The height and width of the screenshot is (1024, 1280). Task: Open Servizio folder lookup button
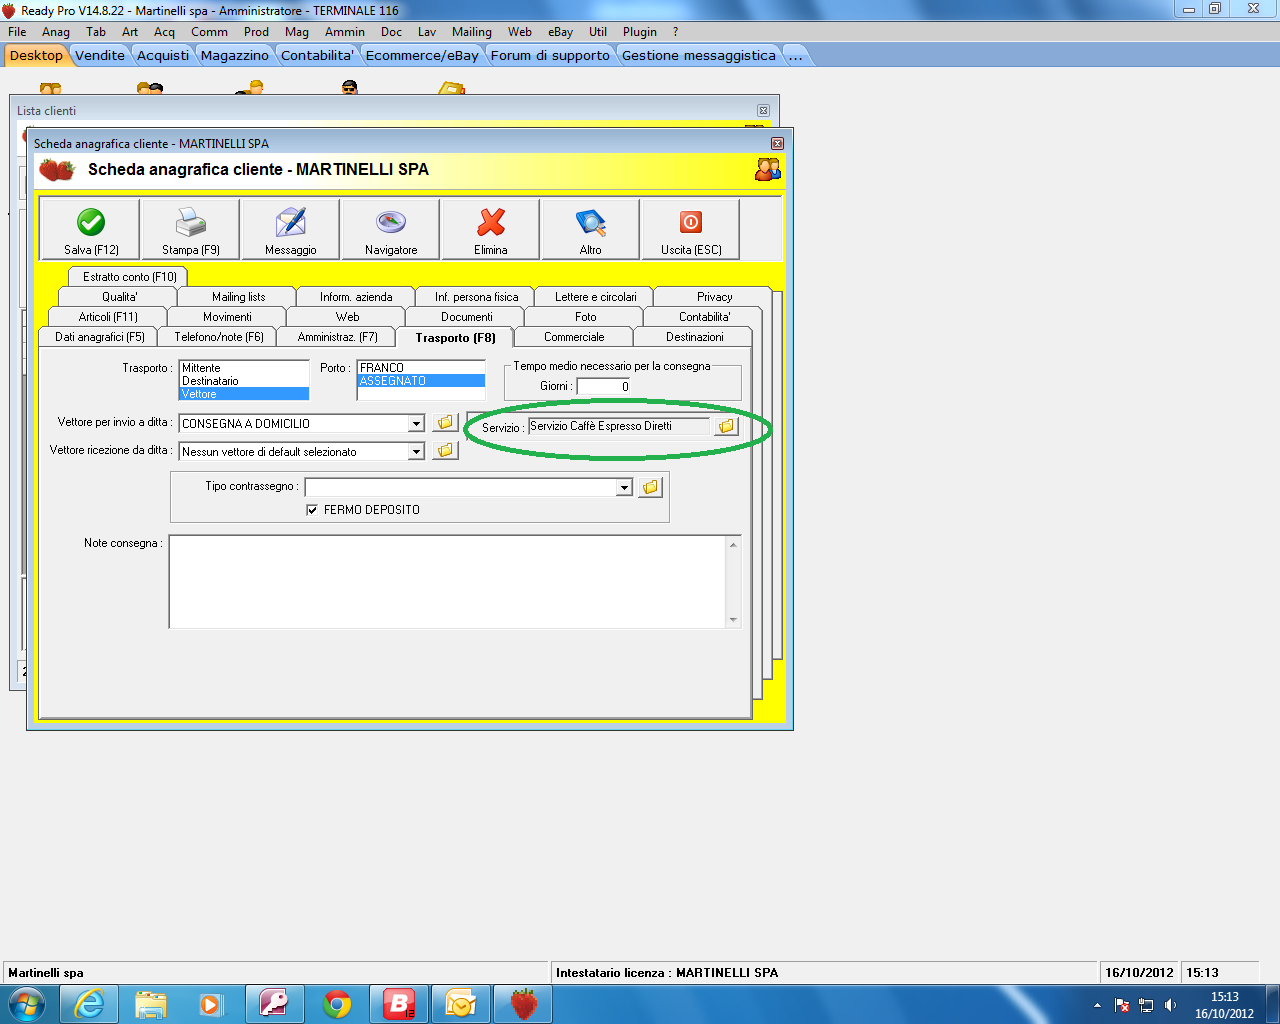pyautogui.click(x=726, y=426)
